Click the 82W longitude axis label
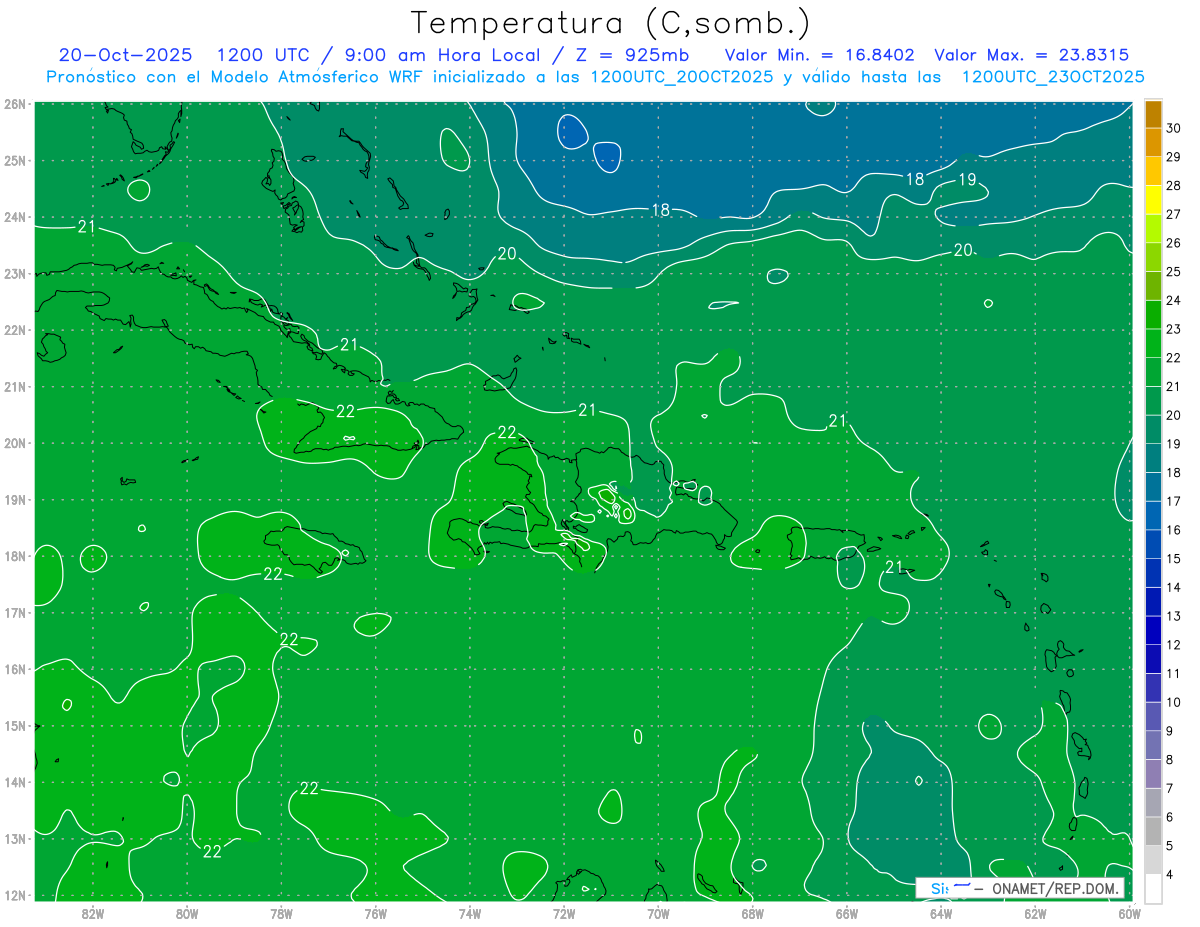This screenshot has width=1200, height=927. [x=92, y=913]
